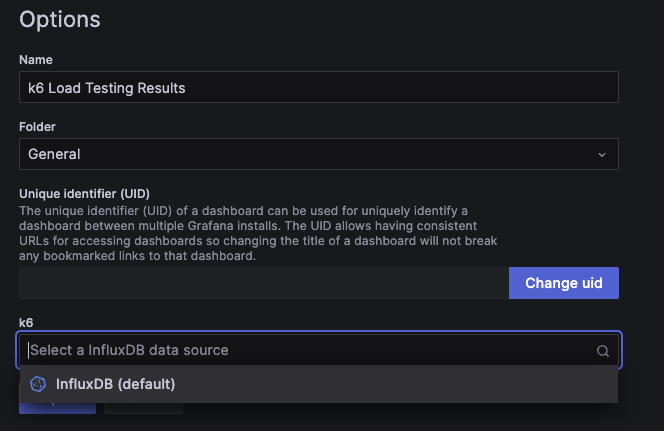Click the Folder field label

click(37, 127)
